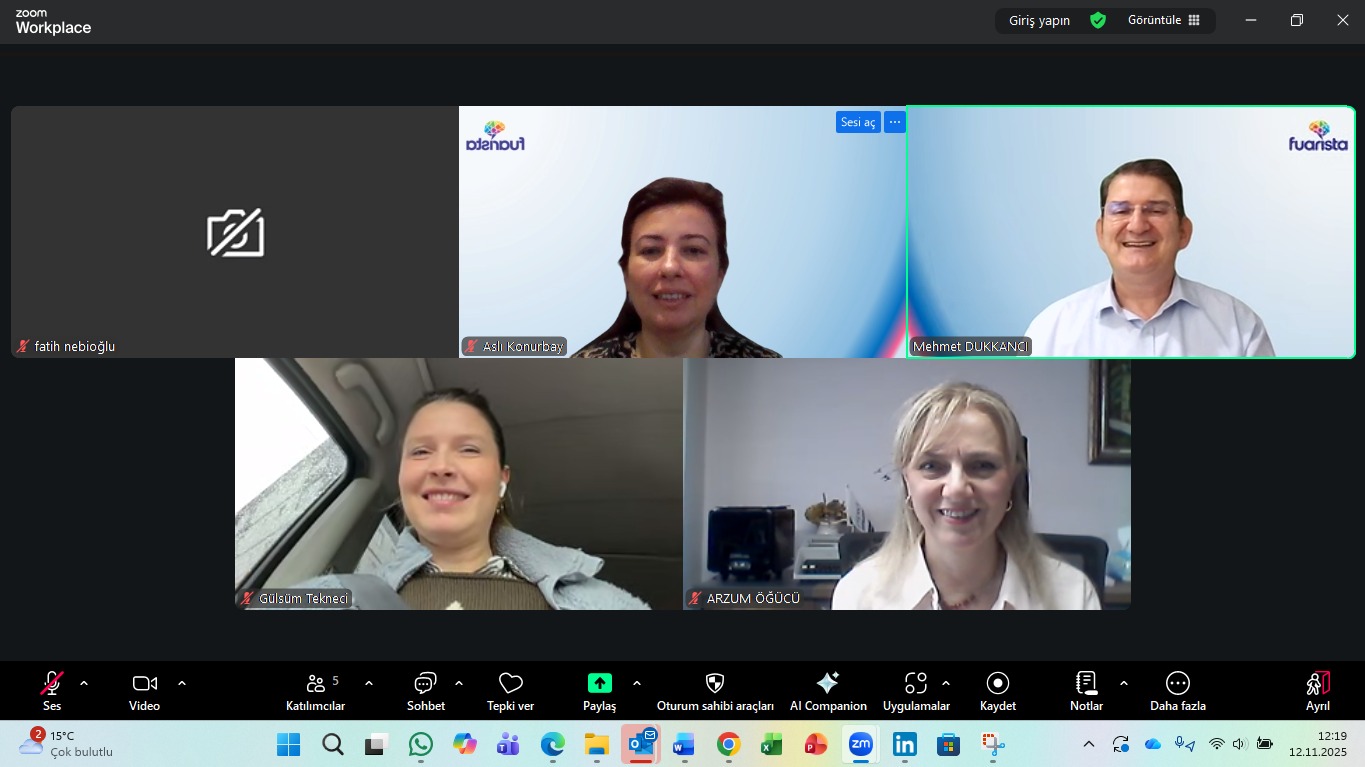Expand the share options arrow beside Paylaş
This screenshot has height=767, width=1365.
coord(637,684)
